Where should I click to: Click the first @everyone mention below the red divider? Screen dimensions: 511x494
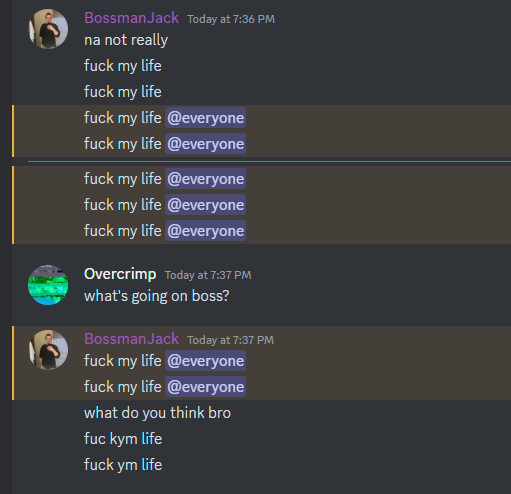click(x=205, y=179)
